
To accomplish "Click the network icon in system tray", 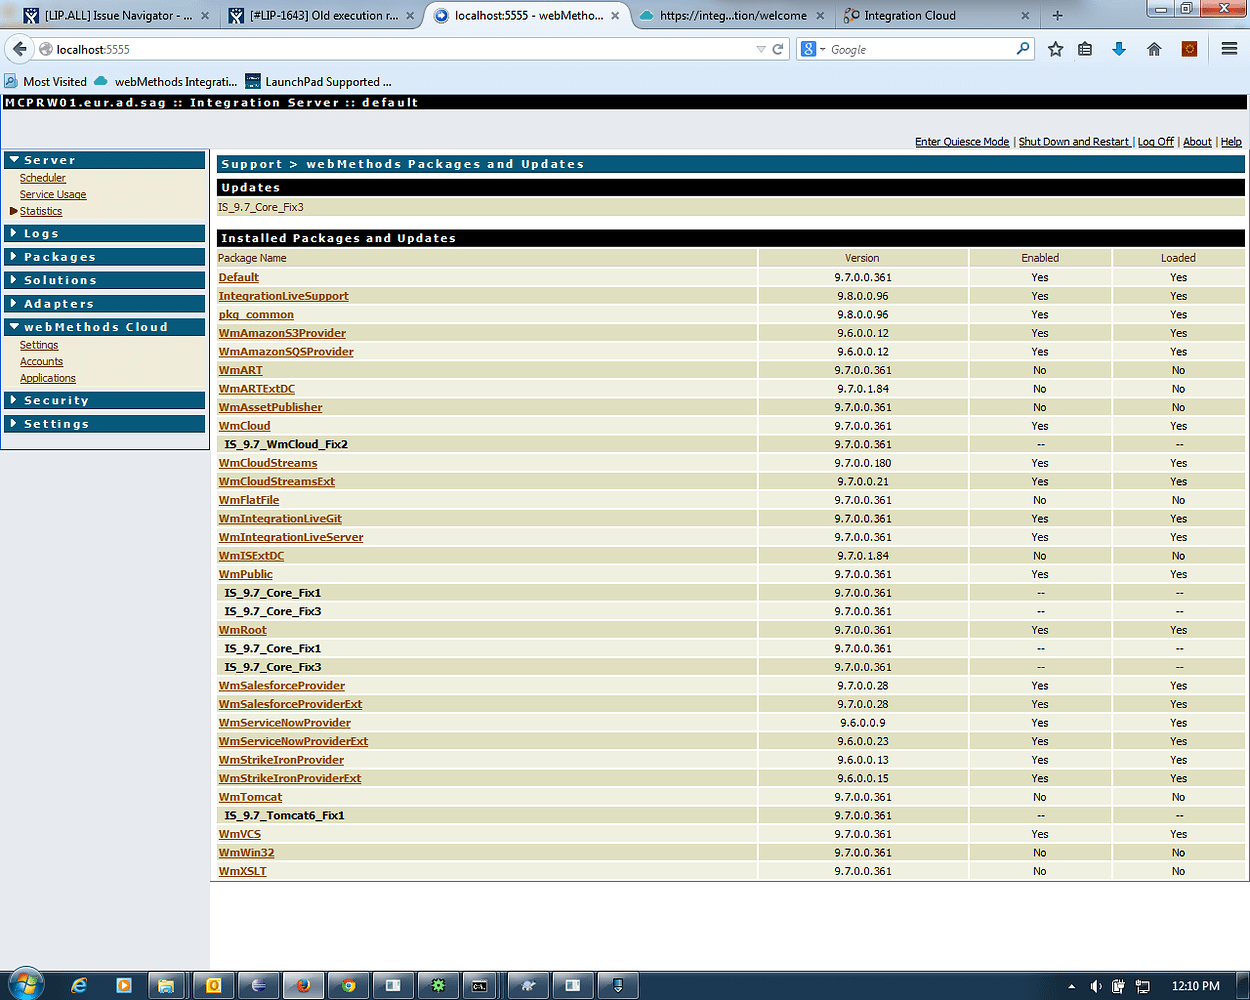I will pos(1143,986).
